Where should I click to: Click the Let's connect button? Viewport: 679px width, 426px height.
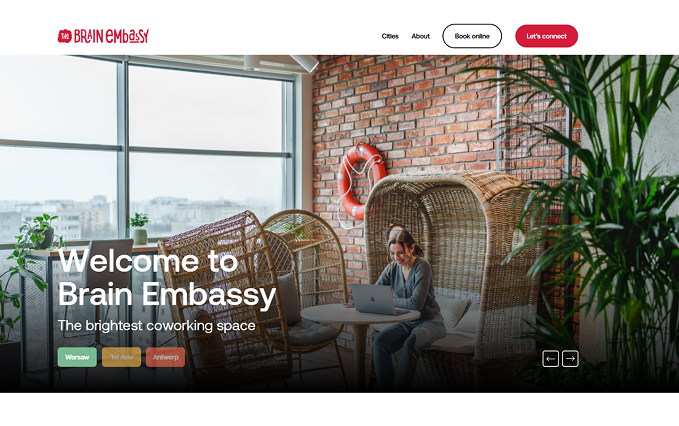tap(546, 36)
